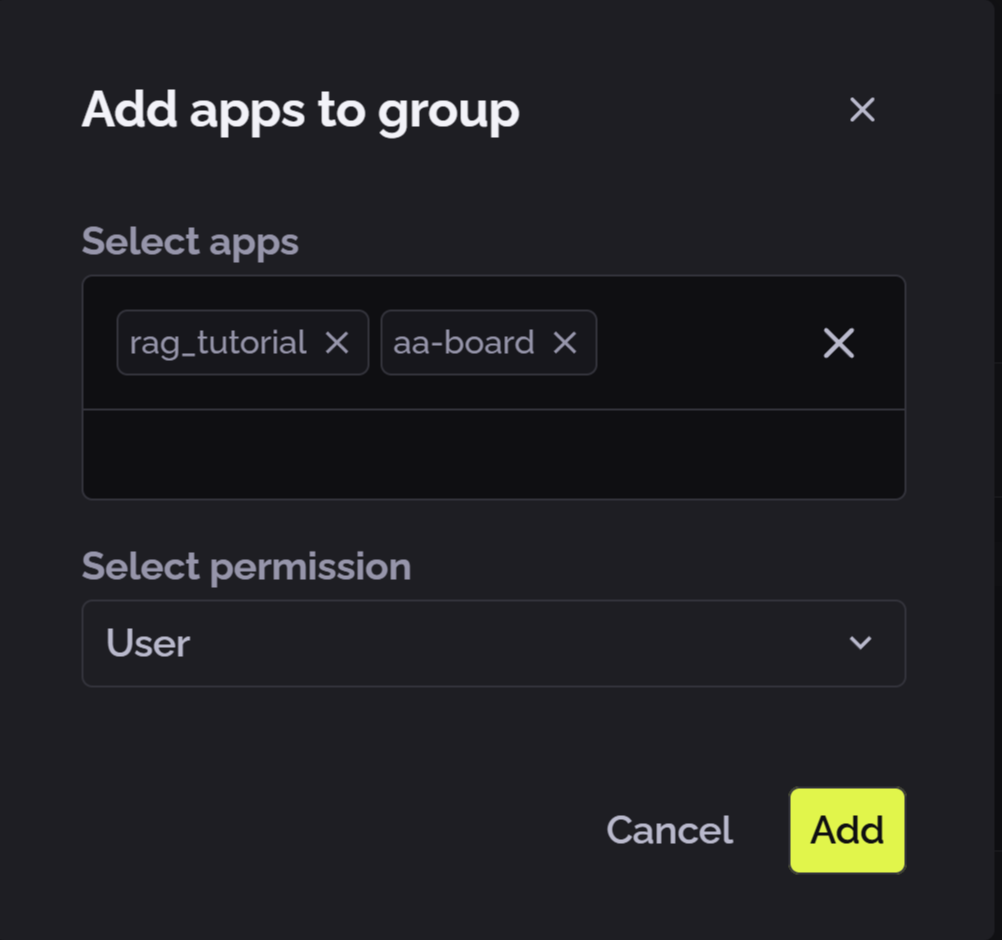The height and width of the screenshot is (940, 1002).
Task: Click the X inside the aa-board chip
Action: point(565,343)
